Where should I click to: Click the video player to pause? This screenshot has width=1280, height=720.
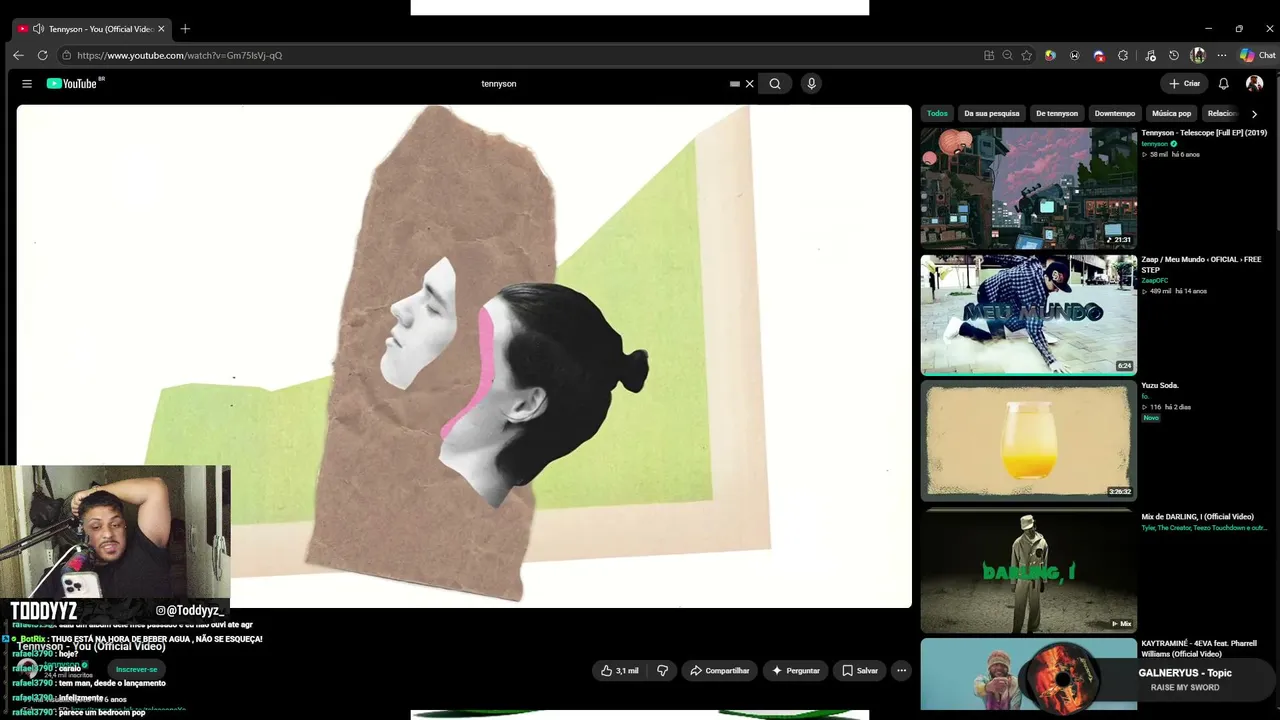click(464, 356)
